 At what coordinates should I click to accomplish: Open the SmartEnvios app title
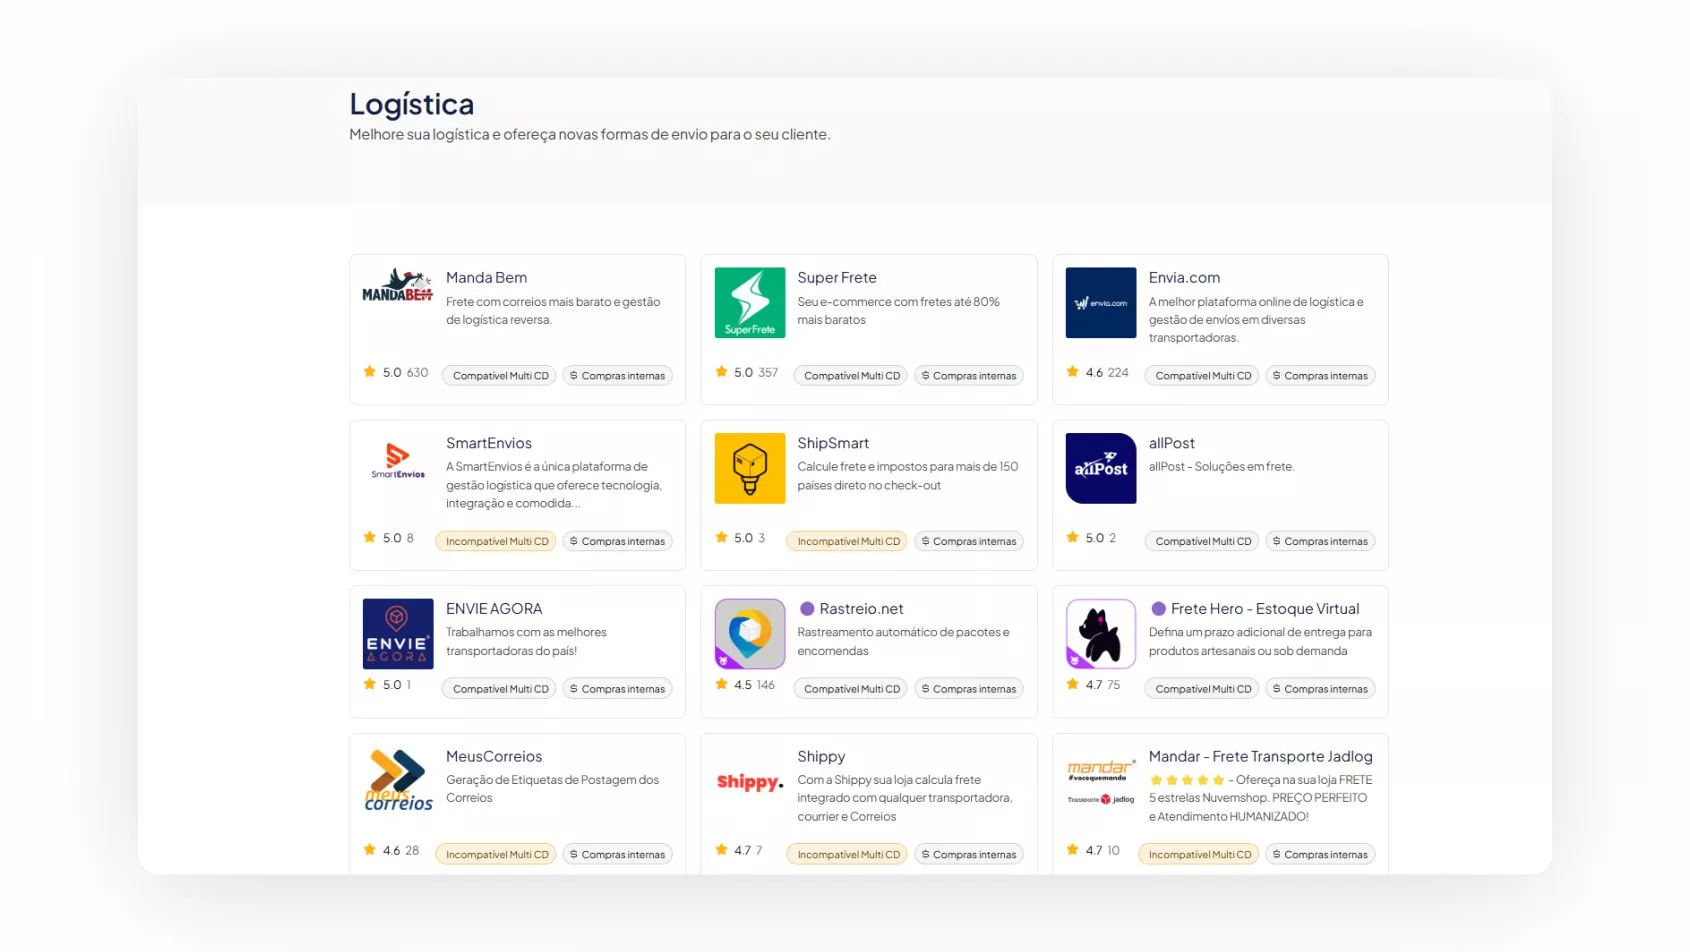(x=489, y=443)
